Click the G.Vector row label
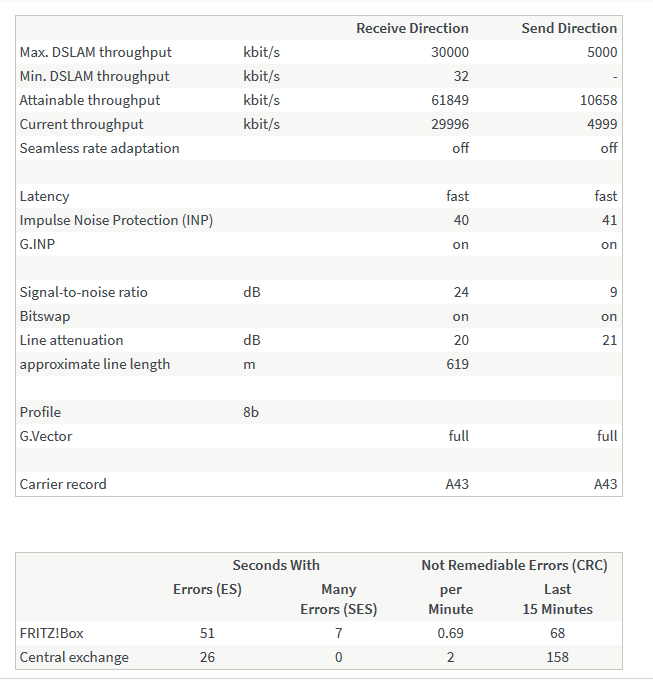 46,436
